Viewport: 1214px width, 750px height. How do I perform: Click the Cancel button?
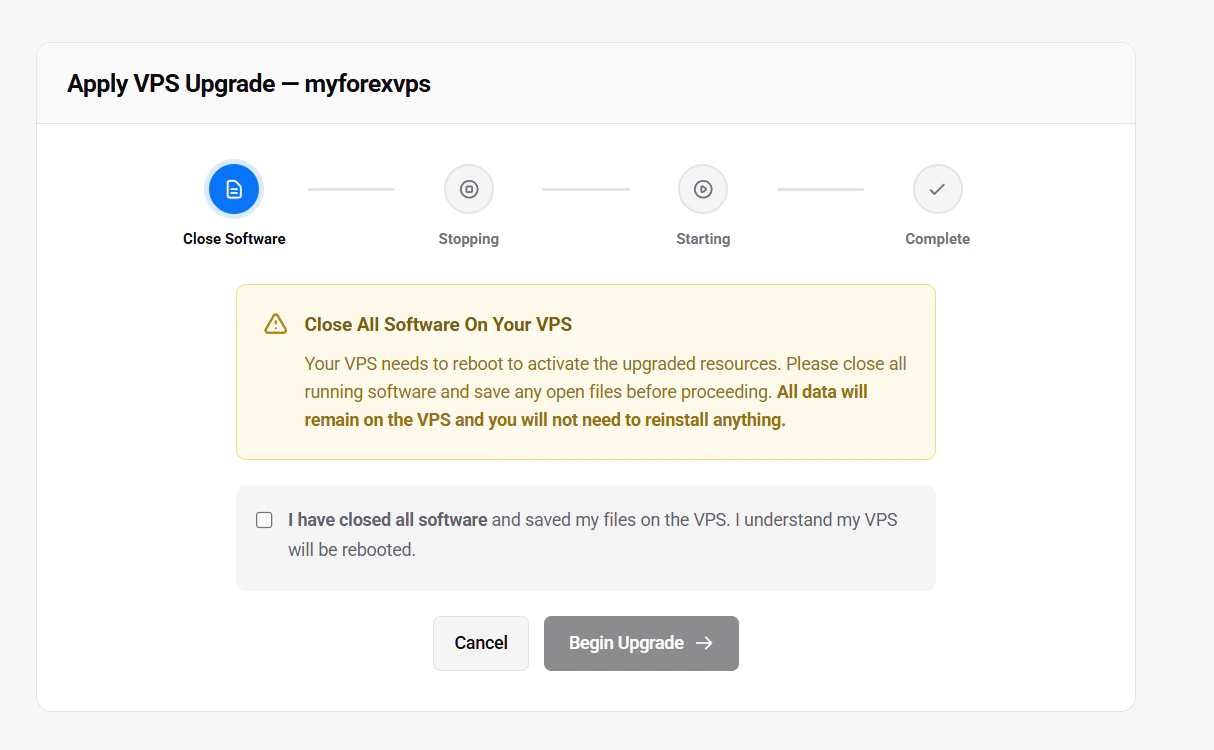coord(481,642)
